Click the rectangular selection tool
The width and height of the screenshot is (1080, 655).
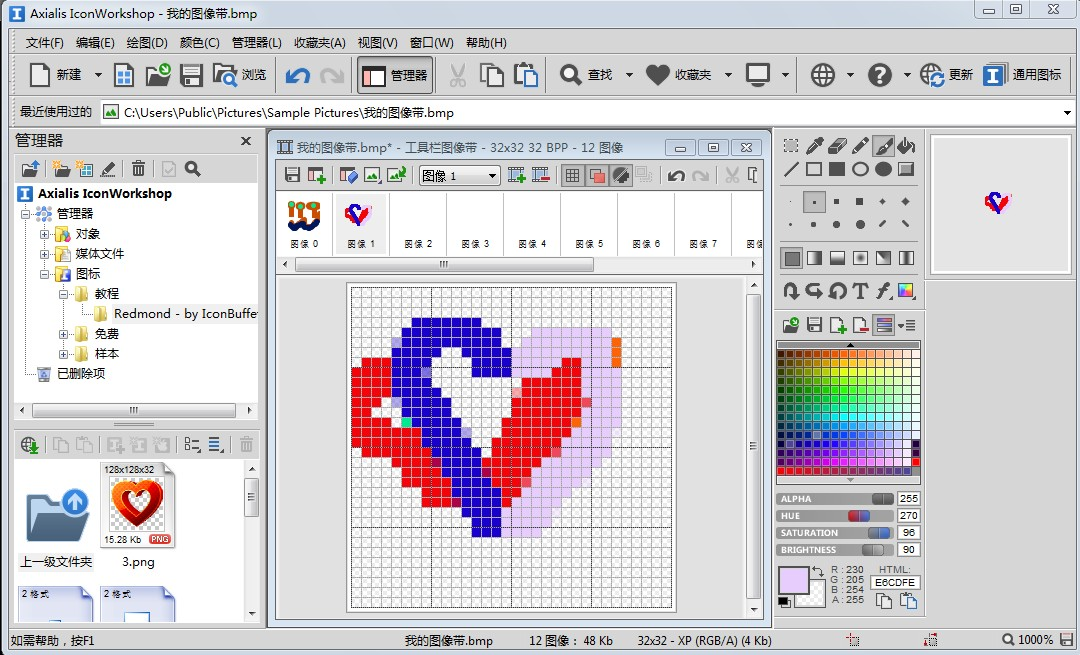(x=791, y=146)
